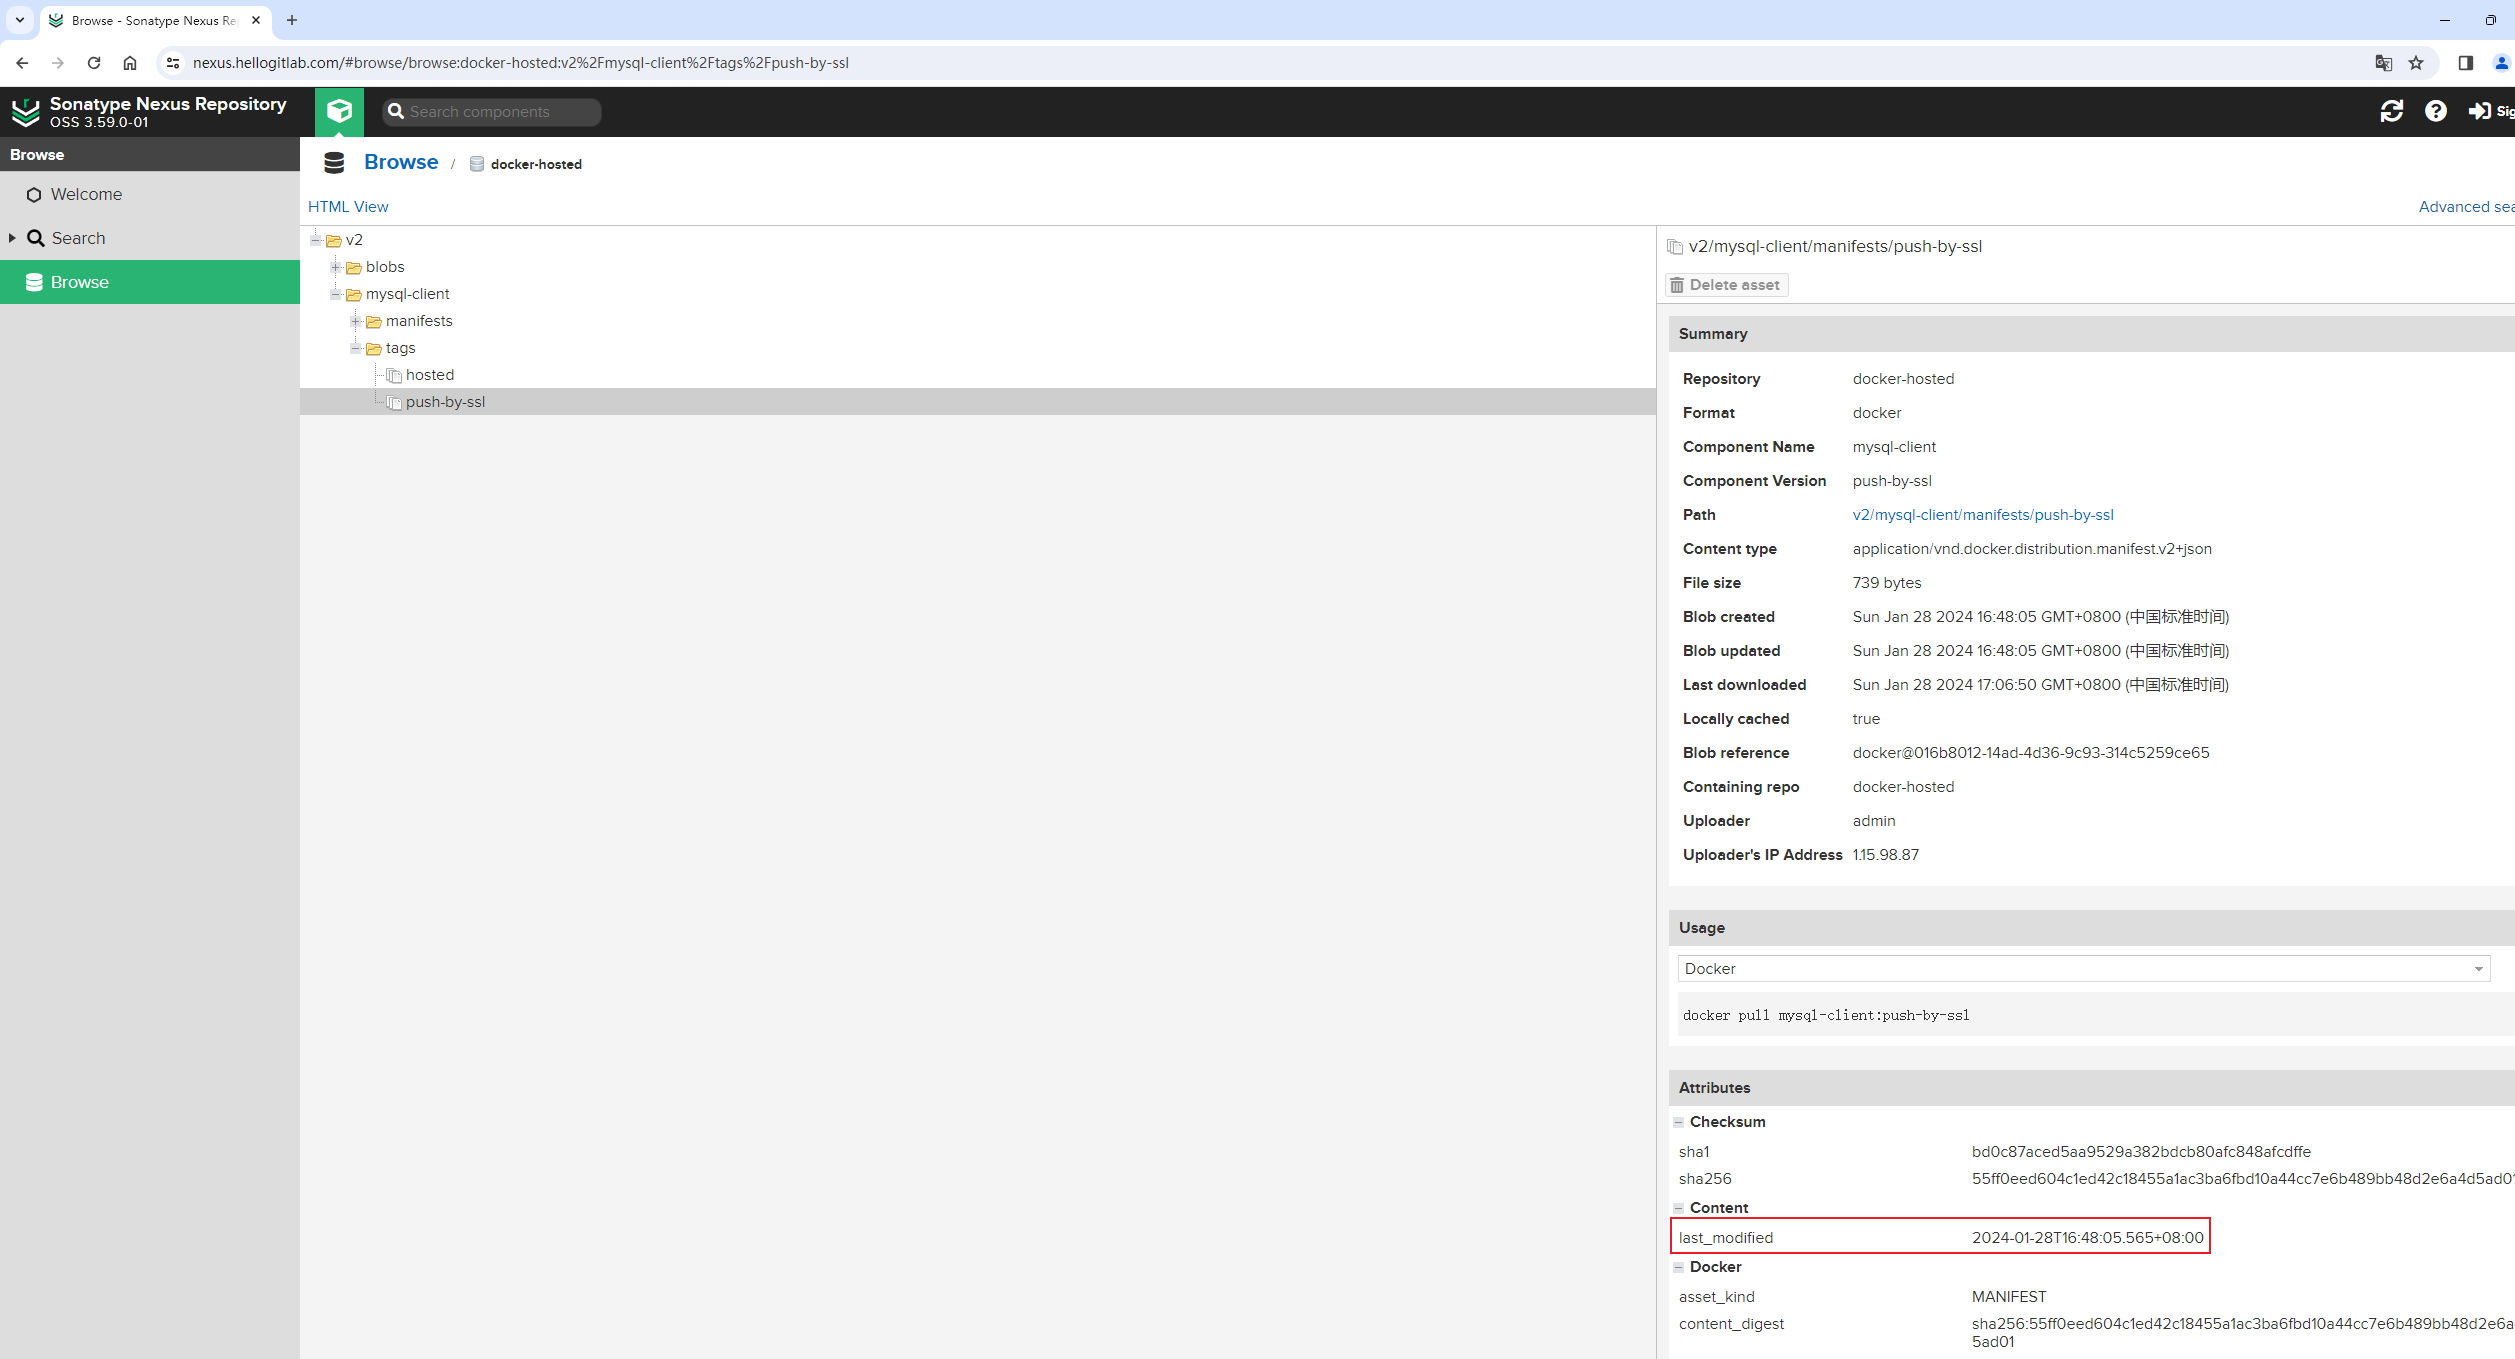Click the database icon beside Browse heading
This screenshot has width=2515, height=1359.
click(x=334, y=163)
